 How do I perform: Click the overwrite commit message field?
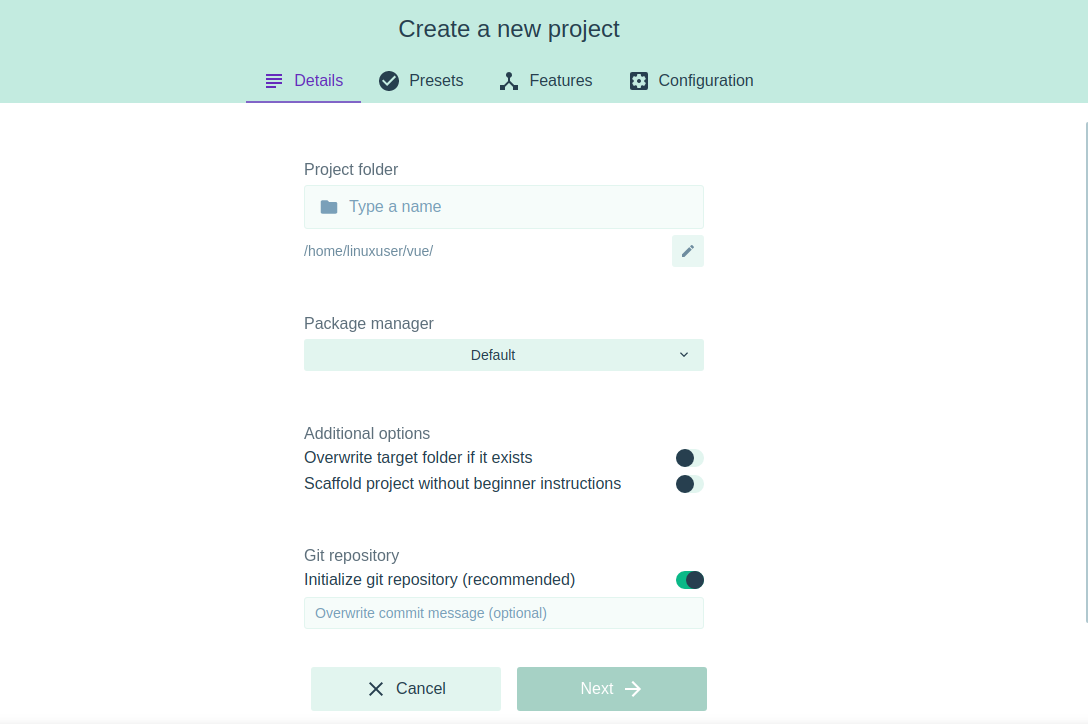click(504, 613)
